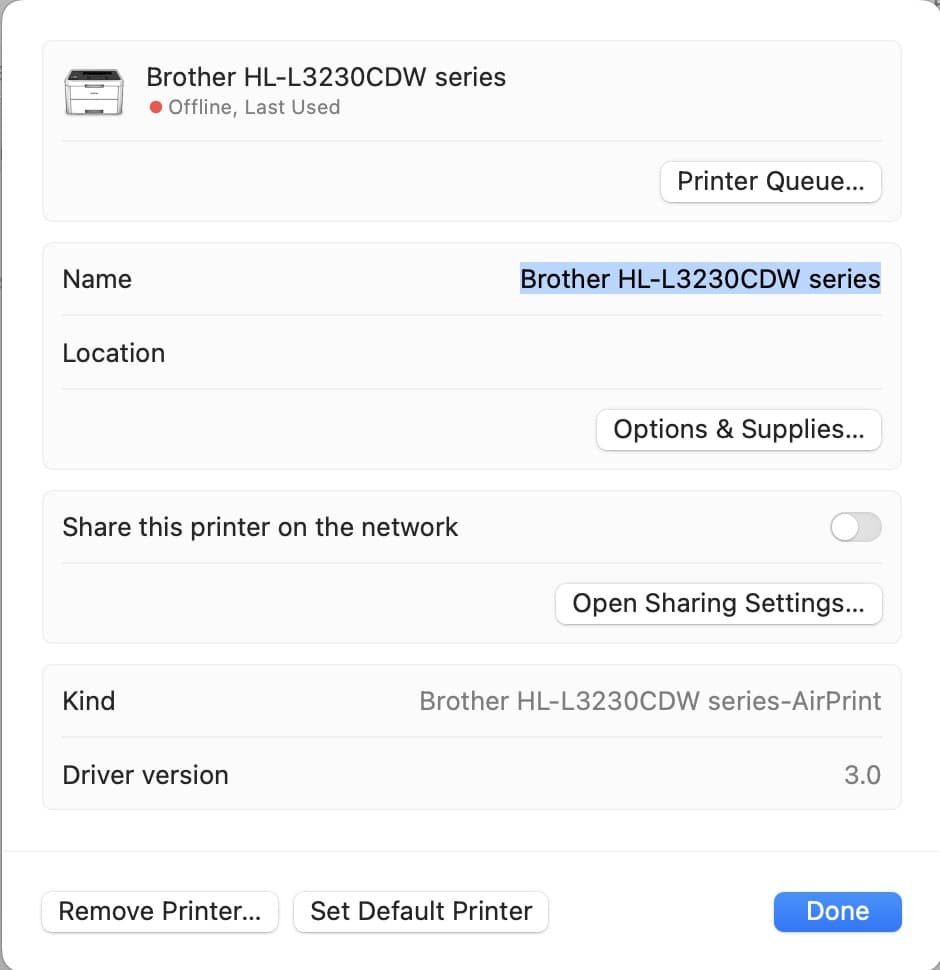The image size is (940, 970).
Task: Click the Name label
Action: pos(97,280)
